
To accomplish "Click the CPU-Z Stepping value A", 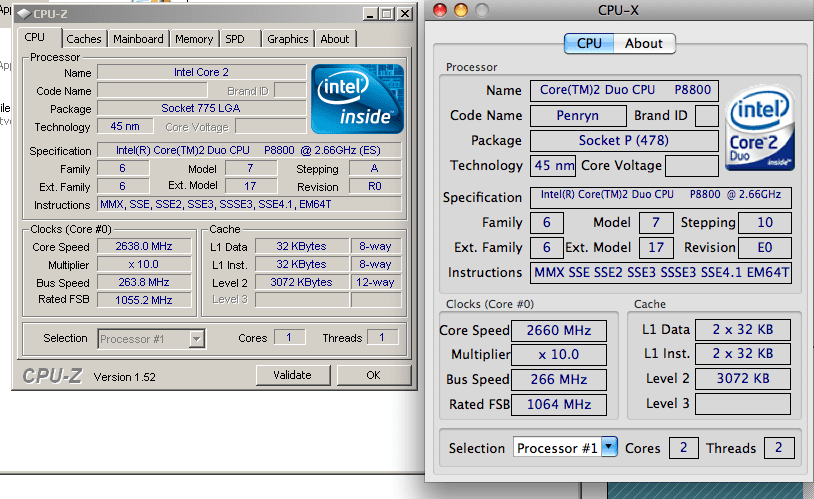I will point(375,168).
